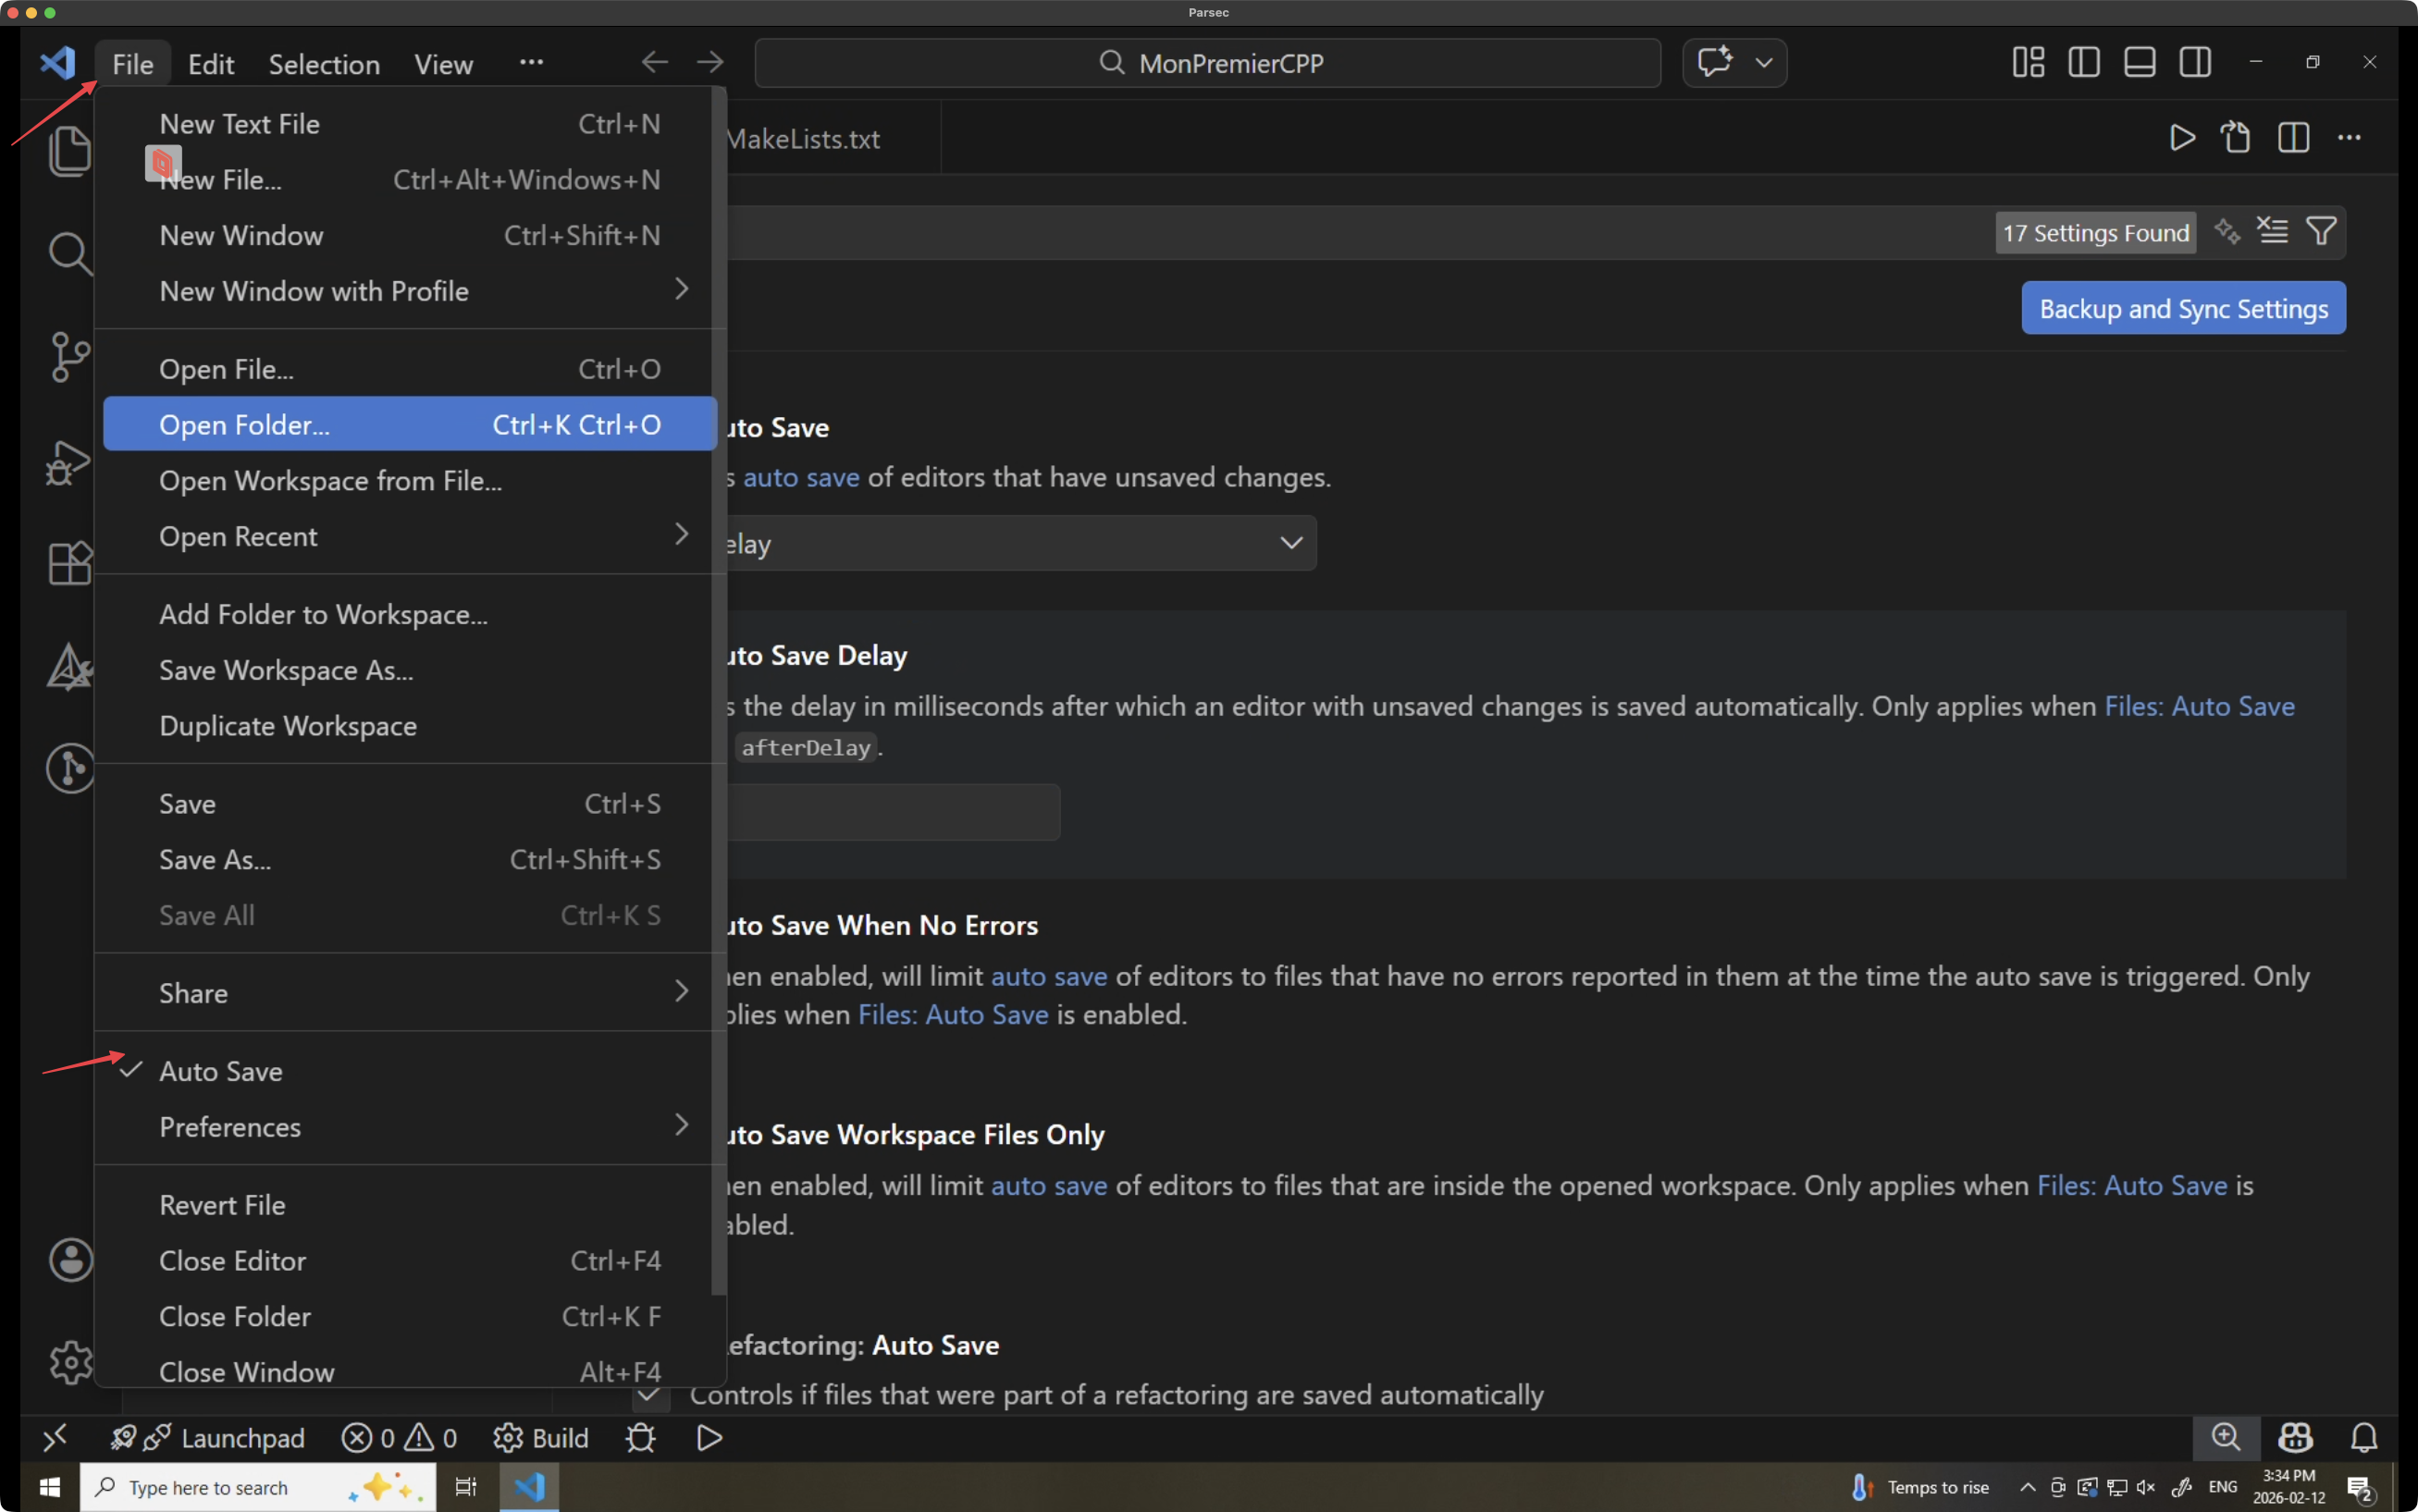Choose Close Folder in the File menu
This screenshot has height=1512, width=2418.
pos(409,1316)
